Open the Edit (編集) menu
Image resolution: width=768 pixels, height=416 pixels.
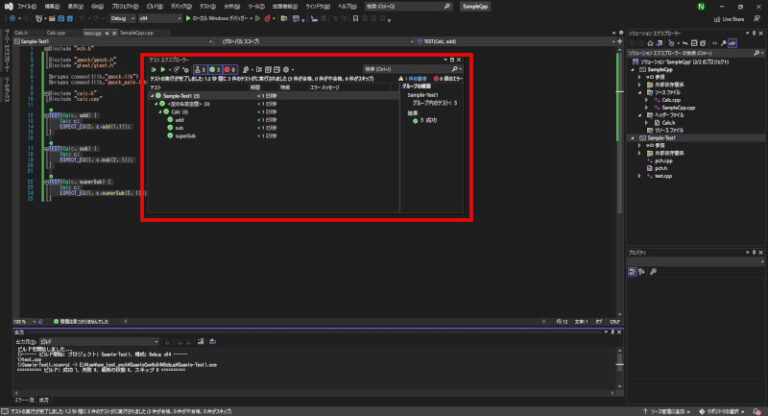click(51, 6)
